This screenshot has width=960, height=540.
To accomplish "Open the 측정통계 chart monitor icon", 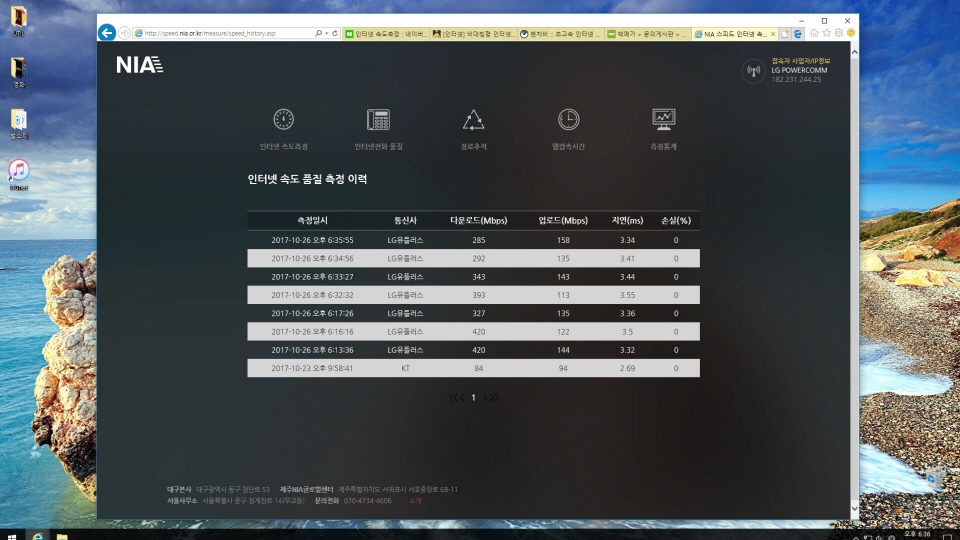I will pos(663,120).
